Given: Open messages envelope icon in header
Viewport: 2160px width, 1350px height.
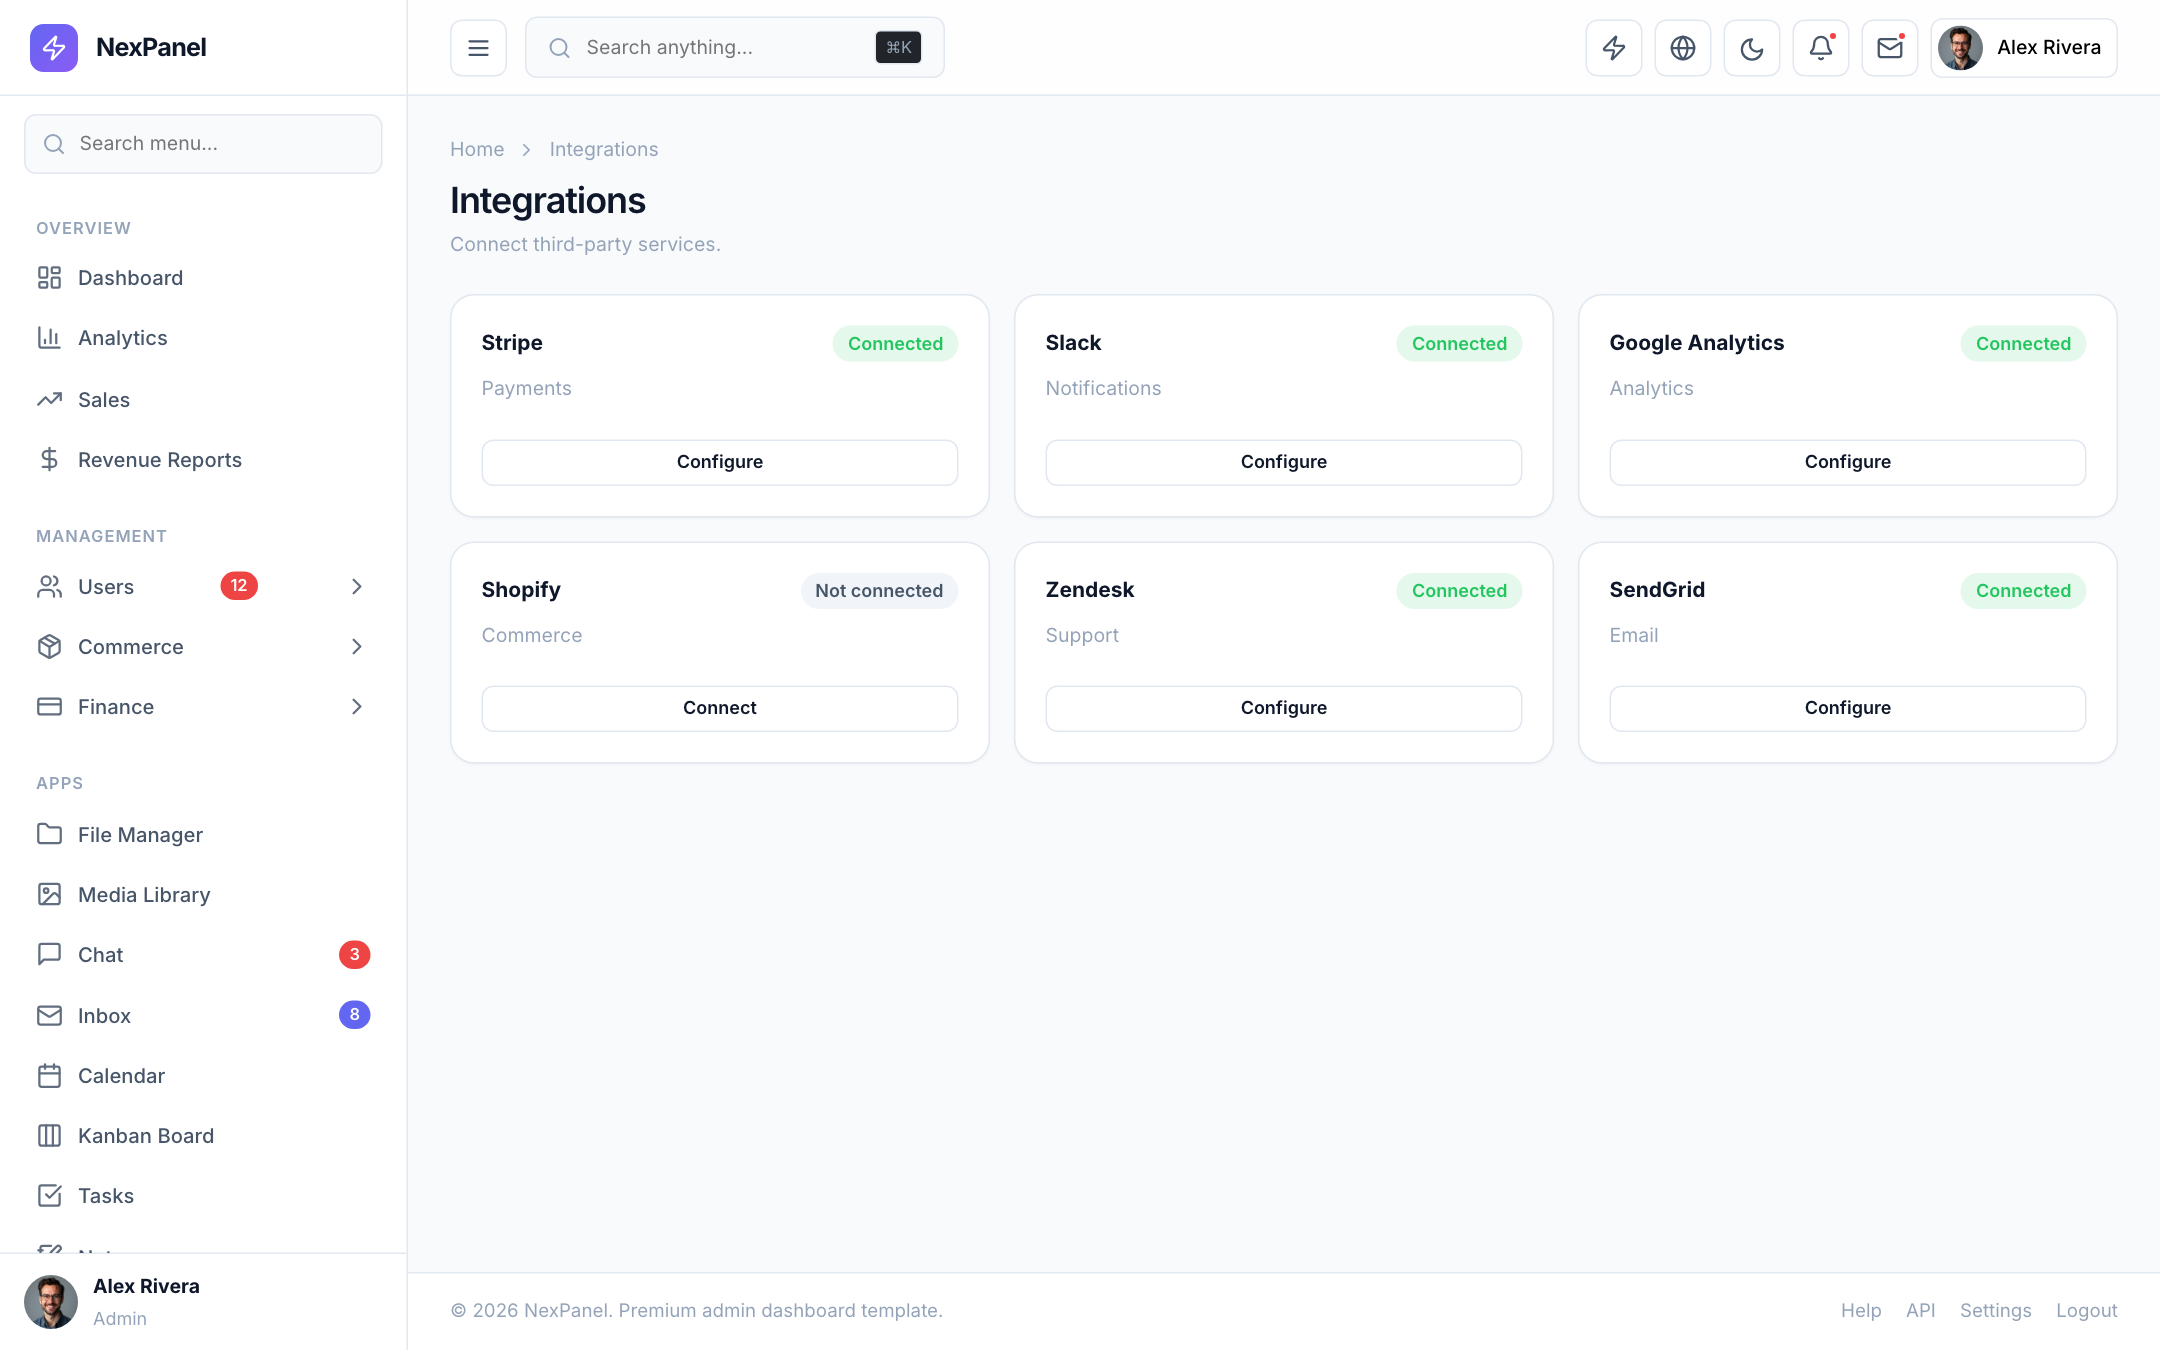Looking at the screenshot, I should click(x=1890, y=47).
